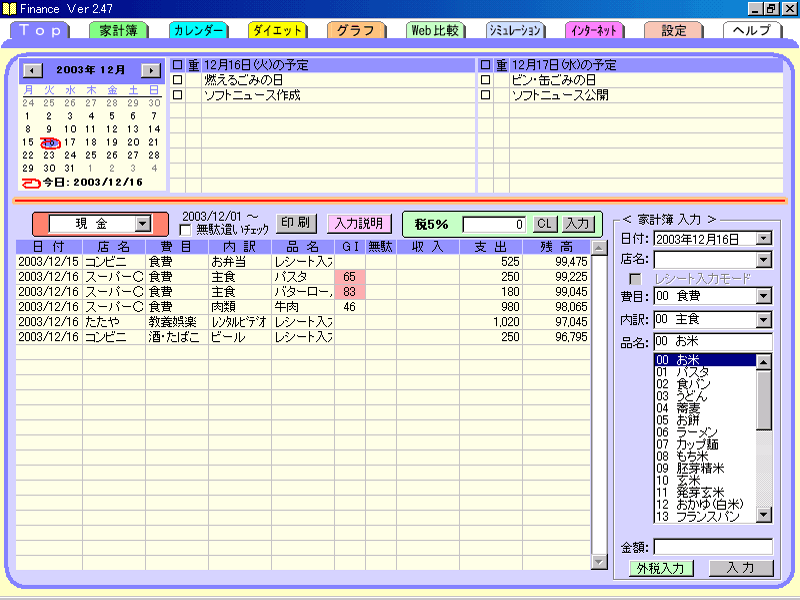Open the インターネット tab
This screenshot has width=800, height=600.
(594, 31)
